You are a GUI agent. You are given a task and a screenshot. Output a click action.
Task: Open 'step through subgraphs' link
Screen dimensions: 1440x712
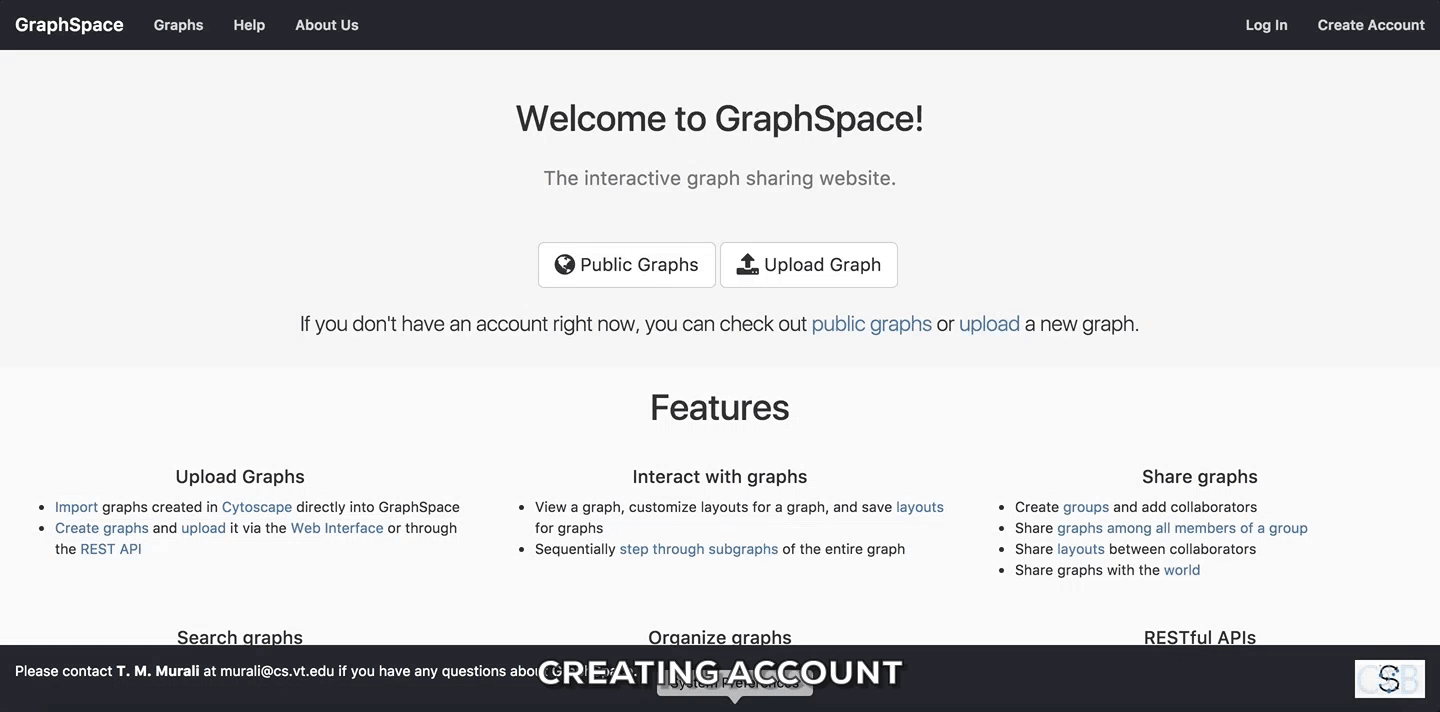[699, 549]
